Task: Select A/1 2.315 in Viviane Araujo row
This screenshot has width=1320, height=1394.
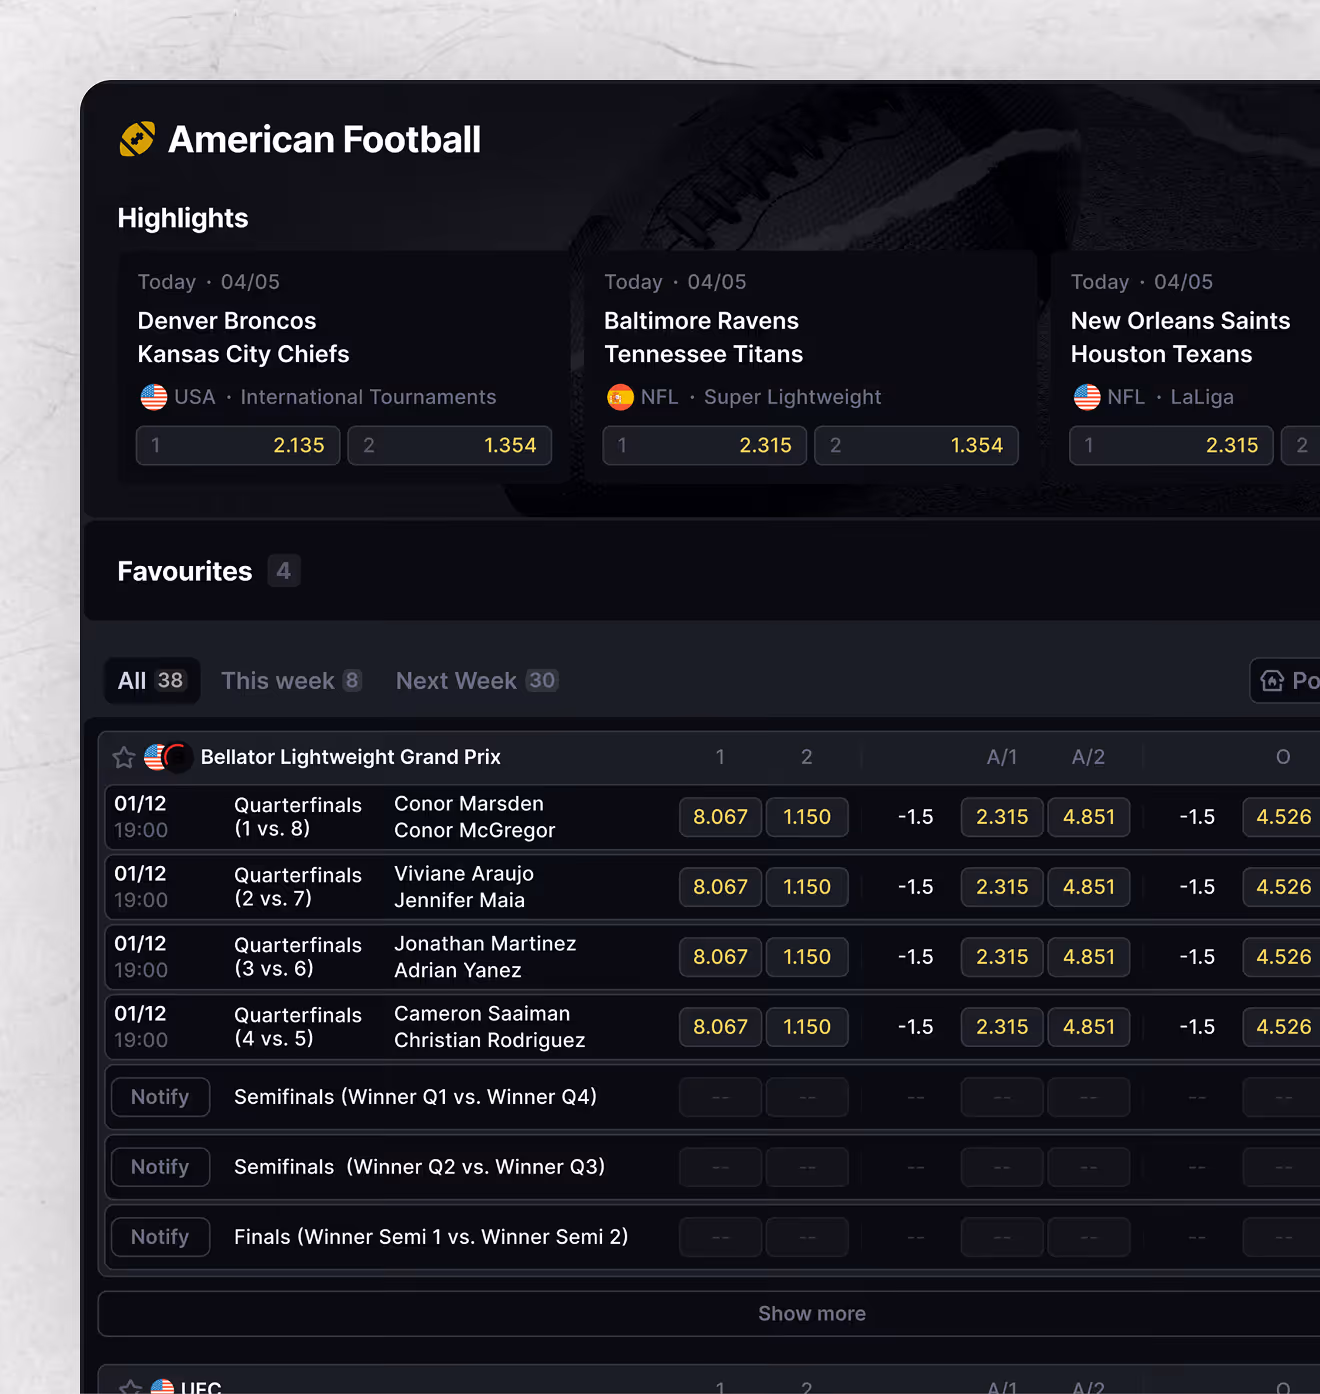Action: click(x=1002, y=887)
